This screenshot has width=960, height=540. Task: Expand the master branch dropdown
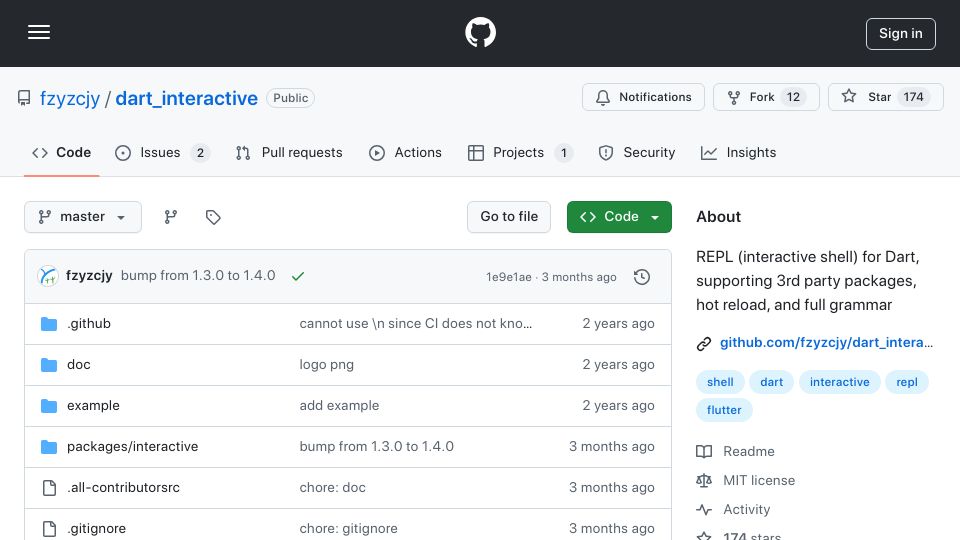83,217
